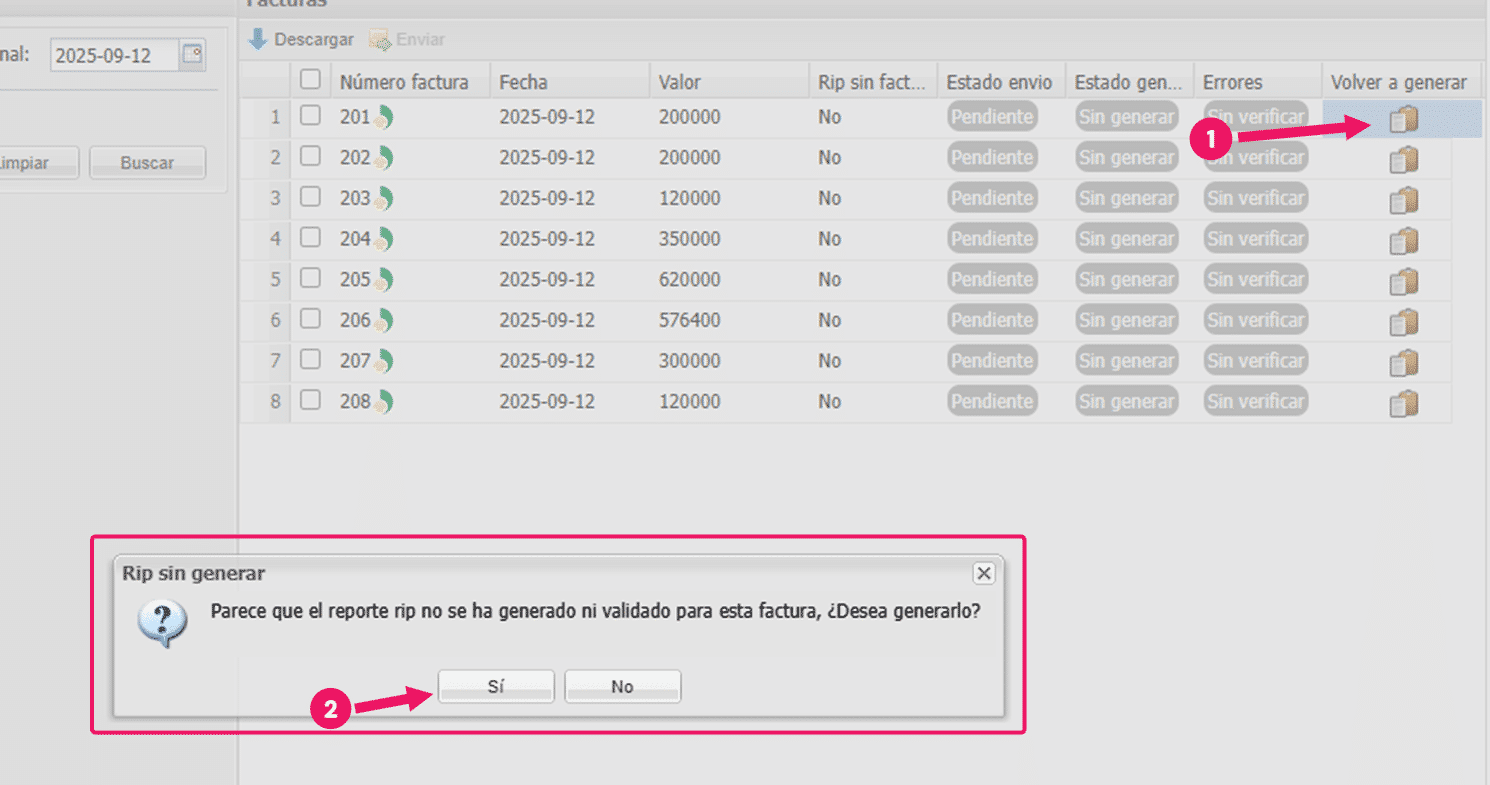Screen dimensions: 1490x785
Task: Check the box for invoice 202
Action: 311,156
